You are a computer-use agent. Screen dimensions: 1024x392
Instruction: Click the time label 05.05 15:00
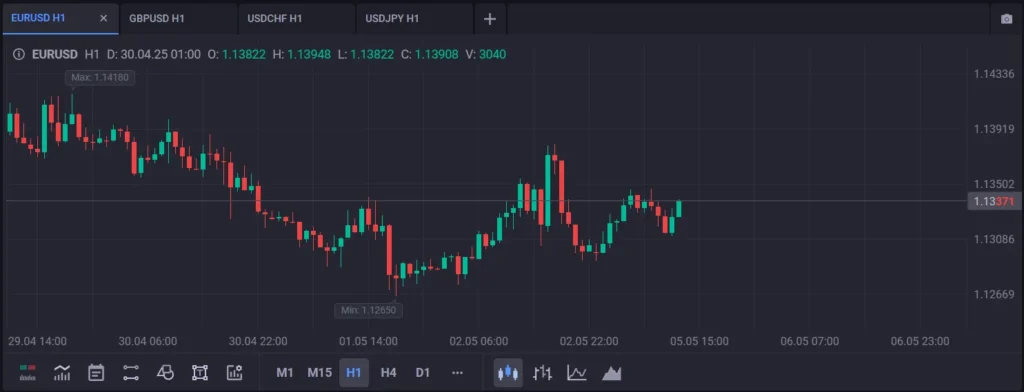tap(699, 341)
